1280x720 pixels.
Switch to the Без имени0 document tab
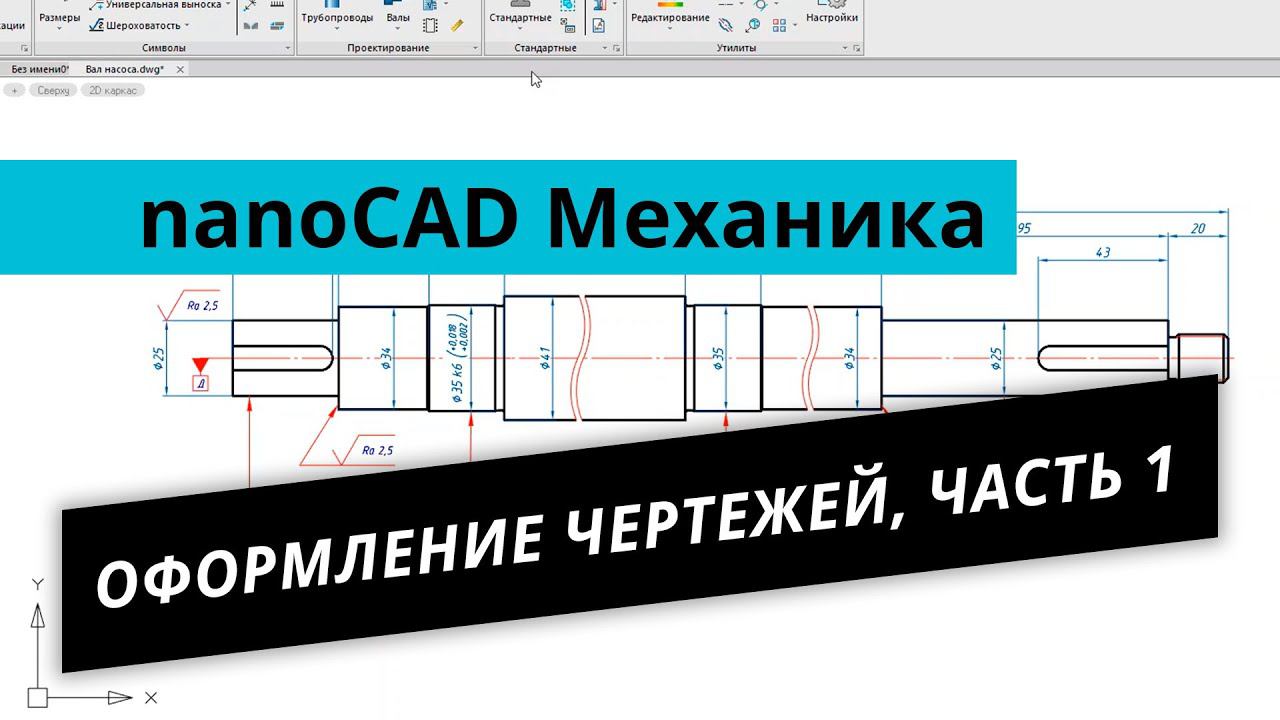tap(40, 69)
